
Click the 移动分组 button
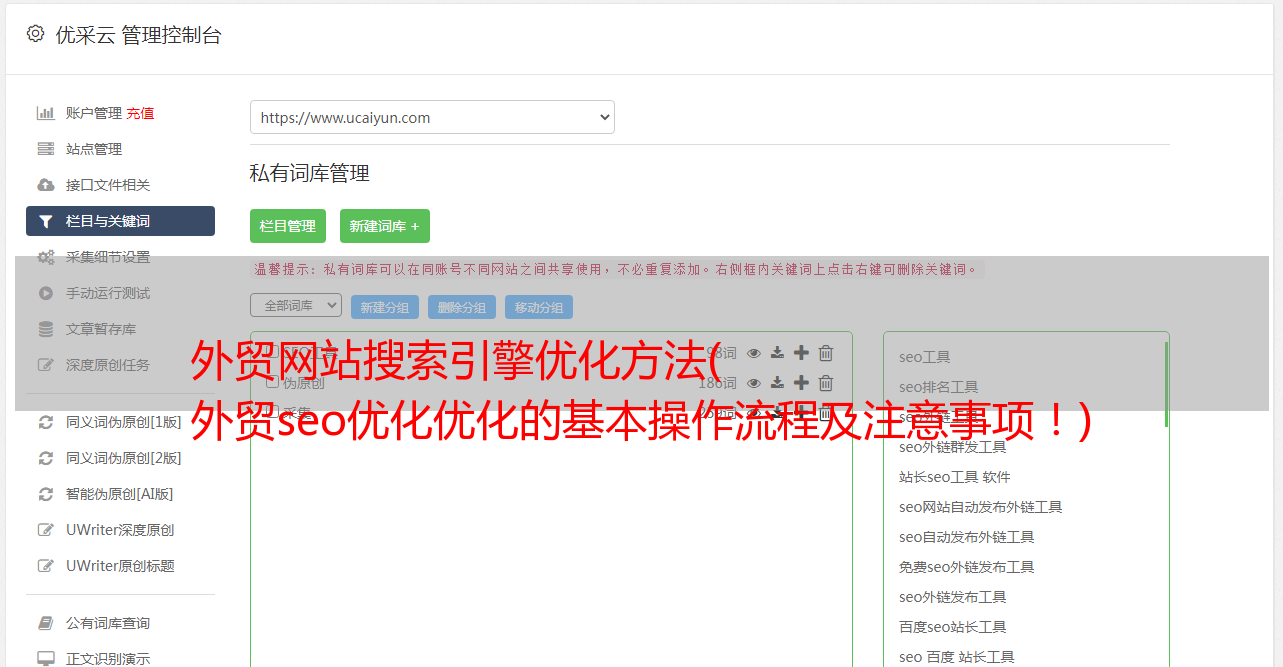coord(539,307)
